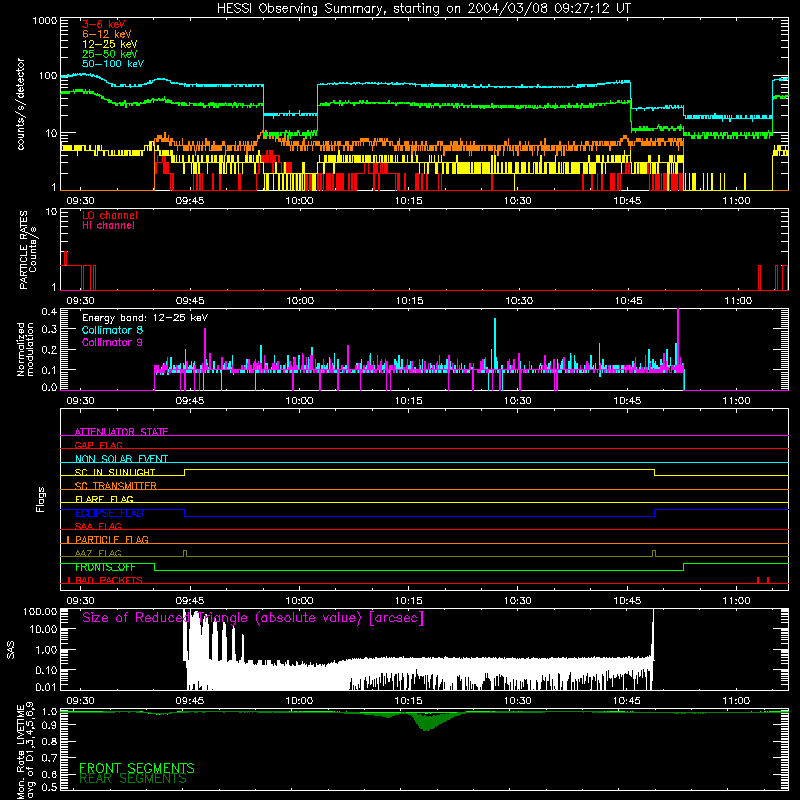
Task: Select the Collimator 9 legend label
Action: (x=112, y=342)
